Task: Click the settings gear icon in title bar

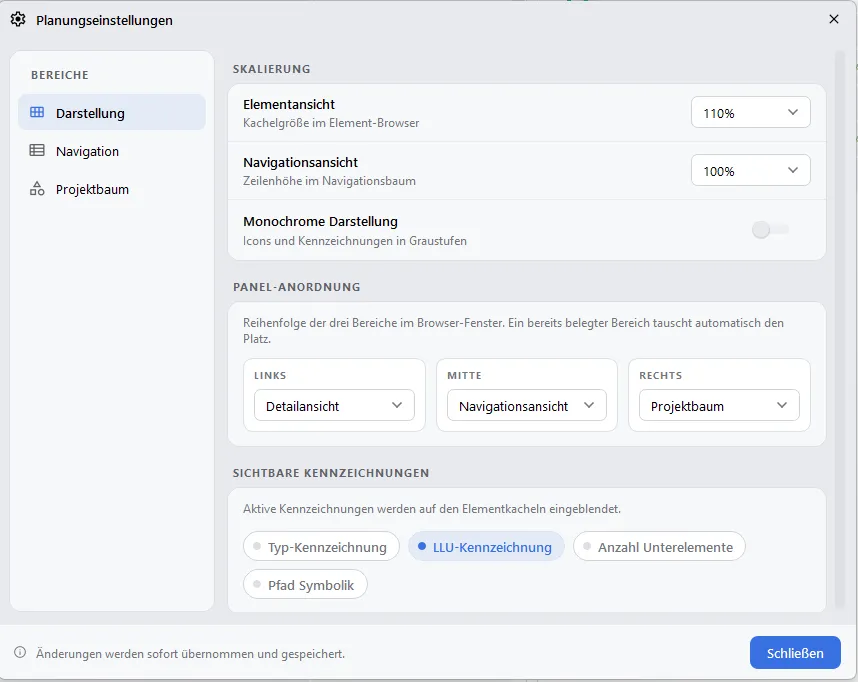Action: [x=18, y=20]
